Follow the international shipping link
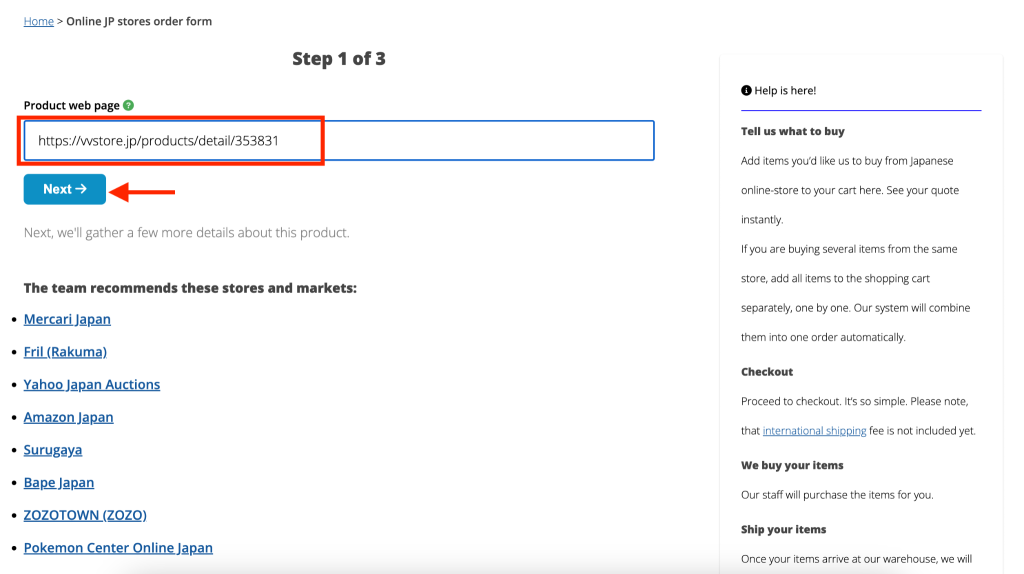Viewport: 1024px width, 574px height. [814, 431]
